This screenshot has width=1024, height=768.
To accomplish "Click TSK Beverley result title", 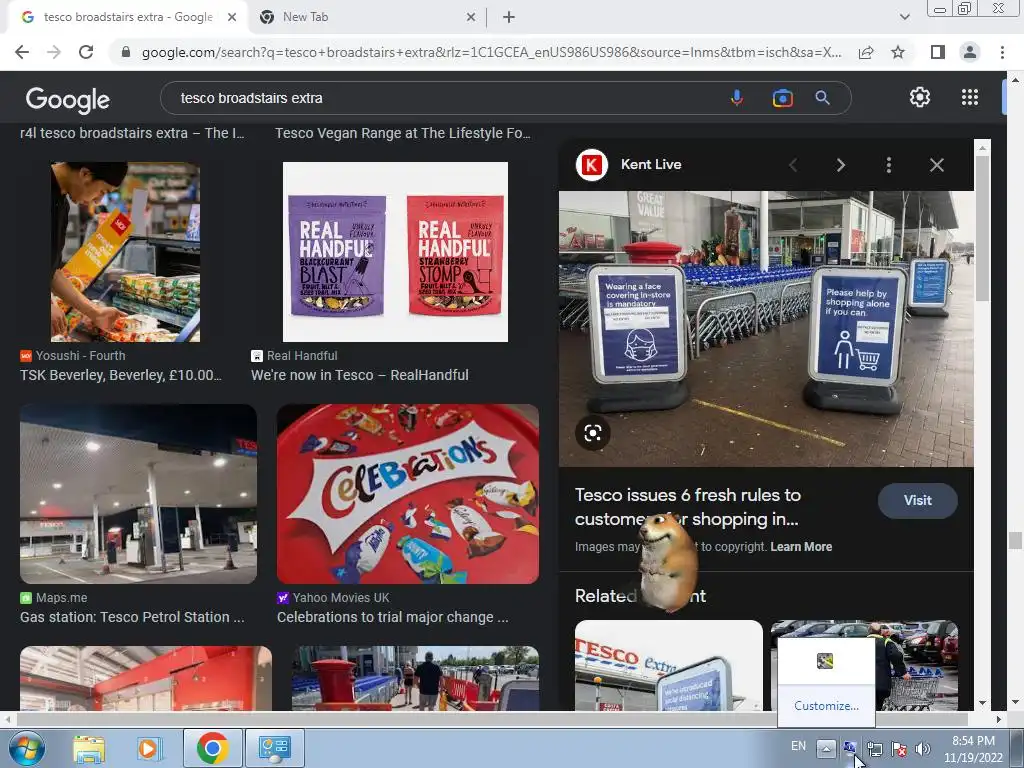I will click(x=121, y=375).
